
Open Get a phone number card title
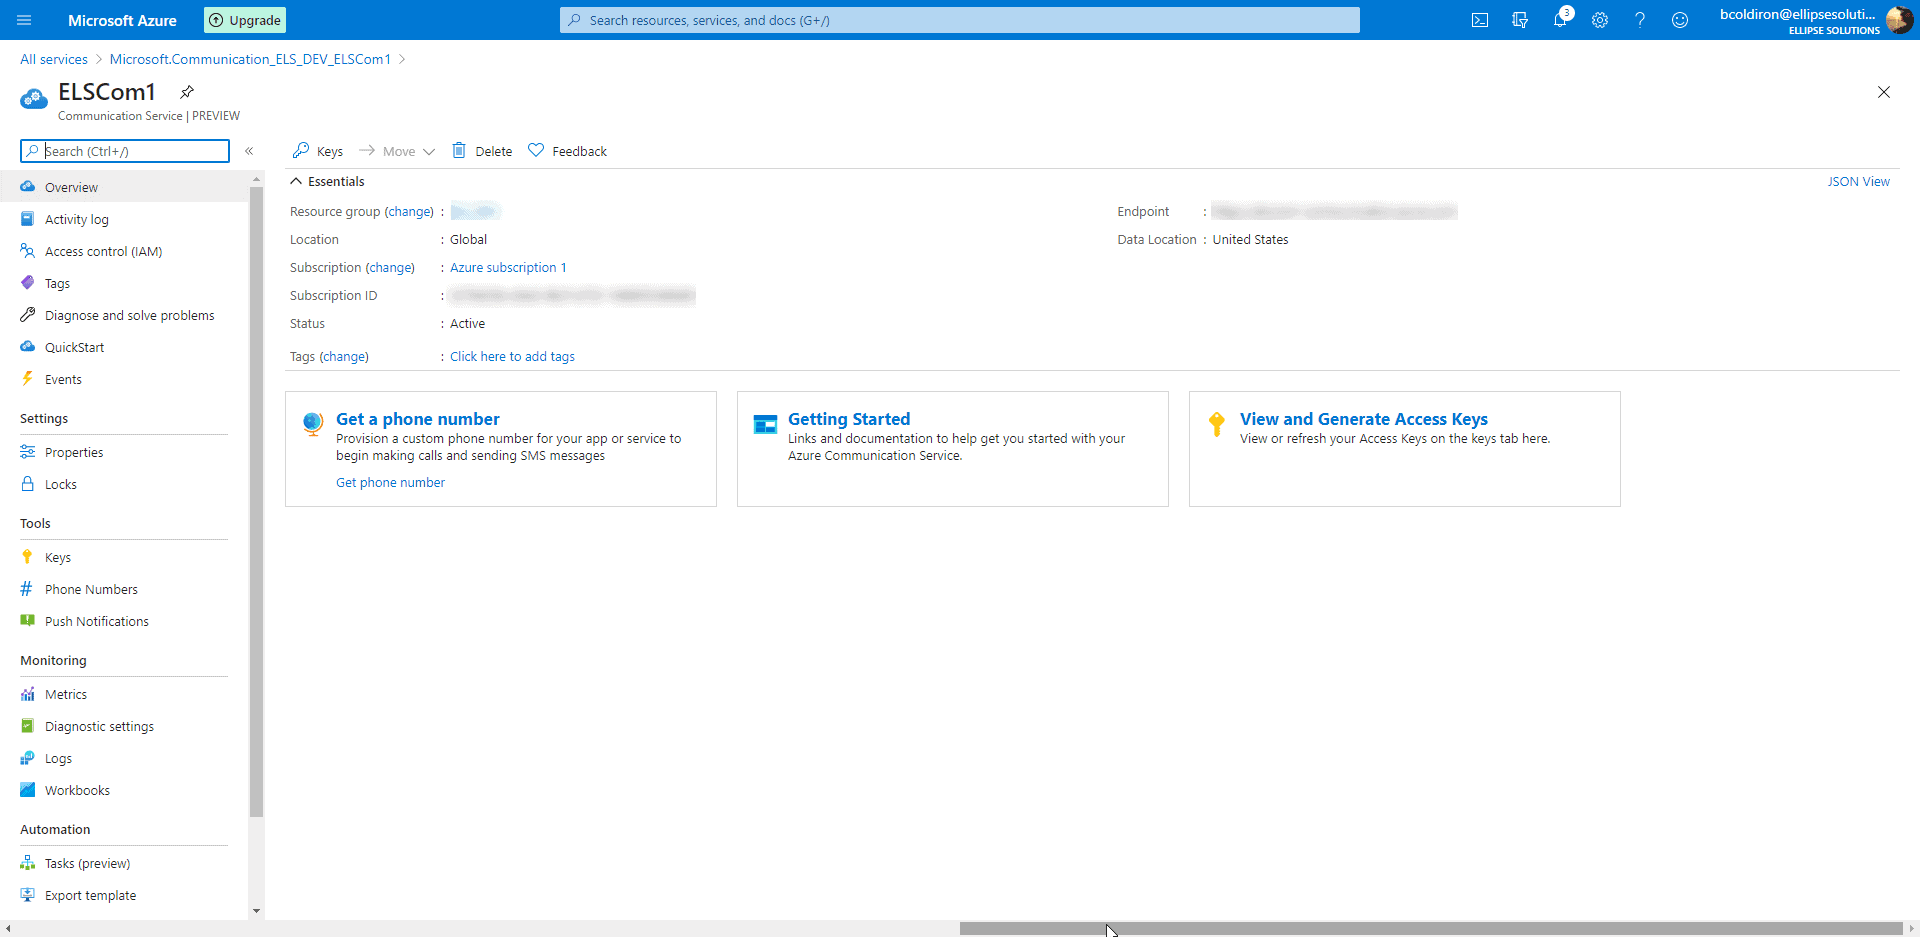tap(417, 419)
